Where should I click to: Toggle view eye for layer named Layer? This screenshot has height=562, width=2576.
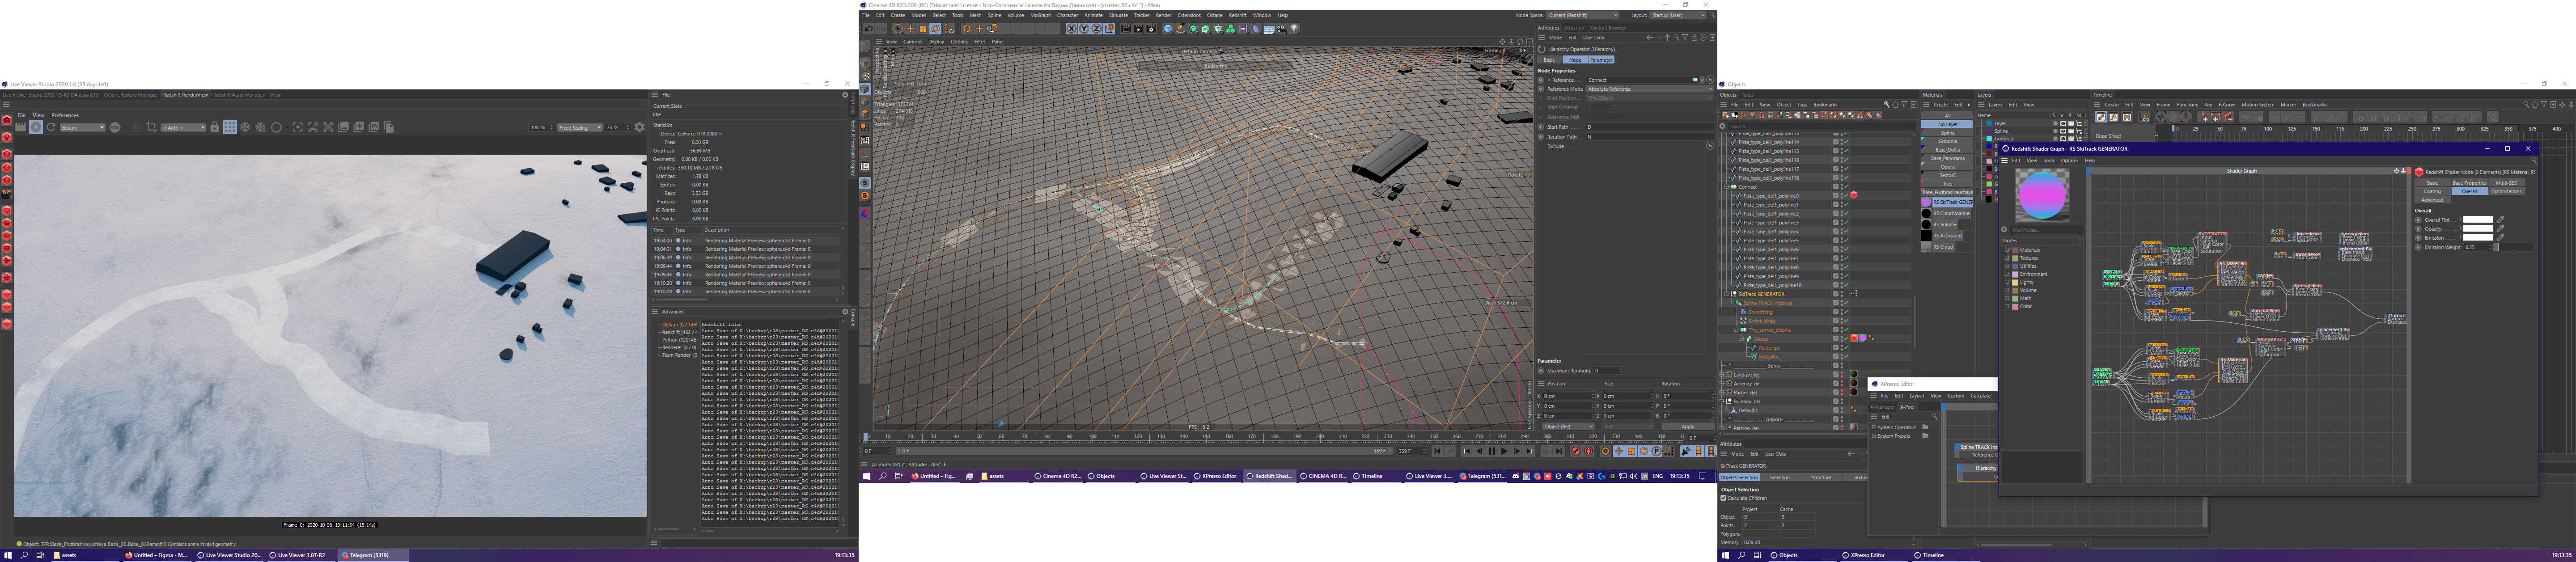[x=2063, y=124]
